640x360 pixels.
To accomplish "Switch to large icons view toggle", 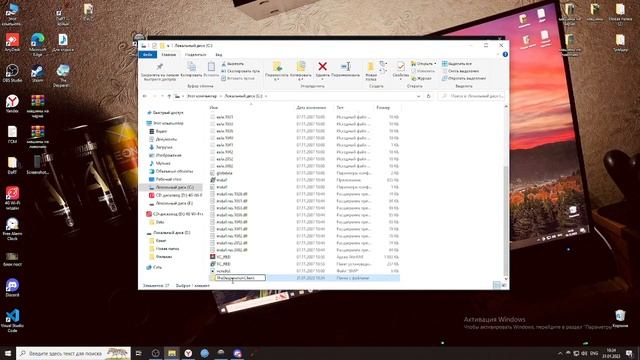I will tap(504, 286).
